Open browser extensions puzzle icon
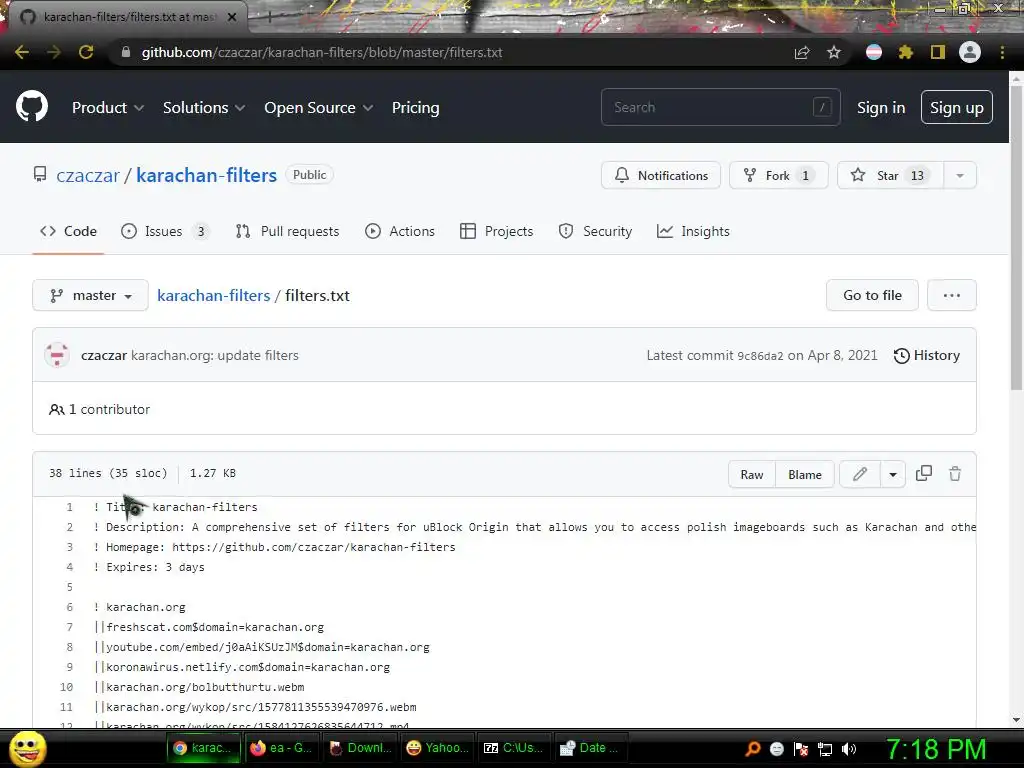1024x768 pixels. (x=905, y=52)
